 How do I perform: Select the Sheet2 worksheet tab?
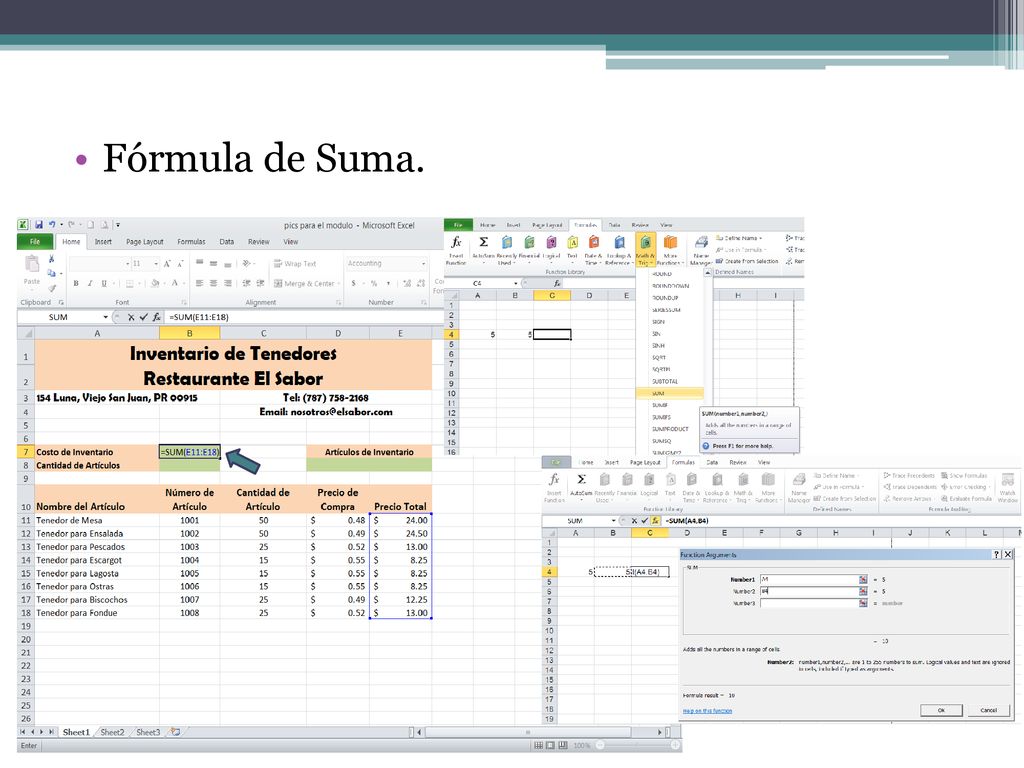tap(112, 732)
